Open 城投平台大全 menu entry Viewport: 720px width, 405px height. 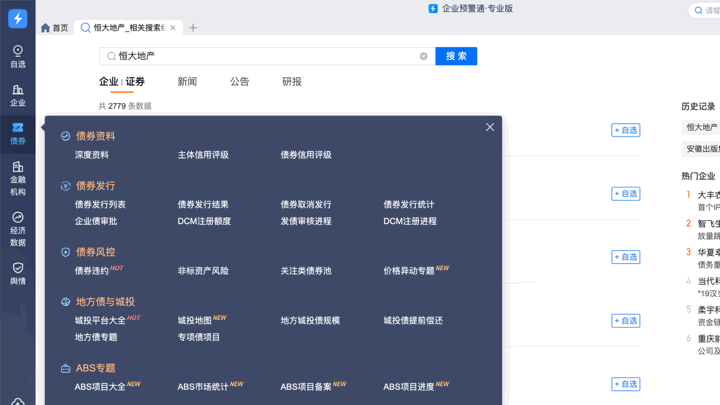(100, 321)
